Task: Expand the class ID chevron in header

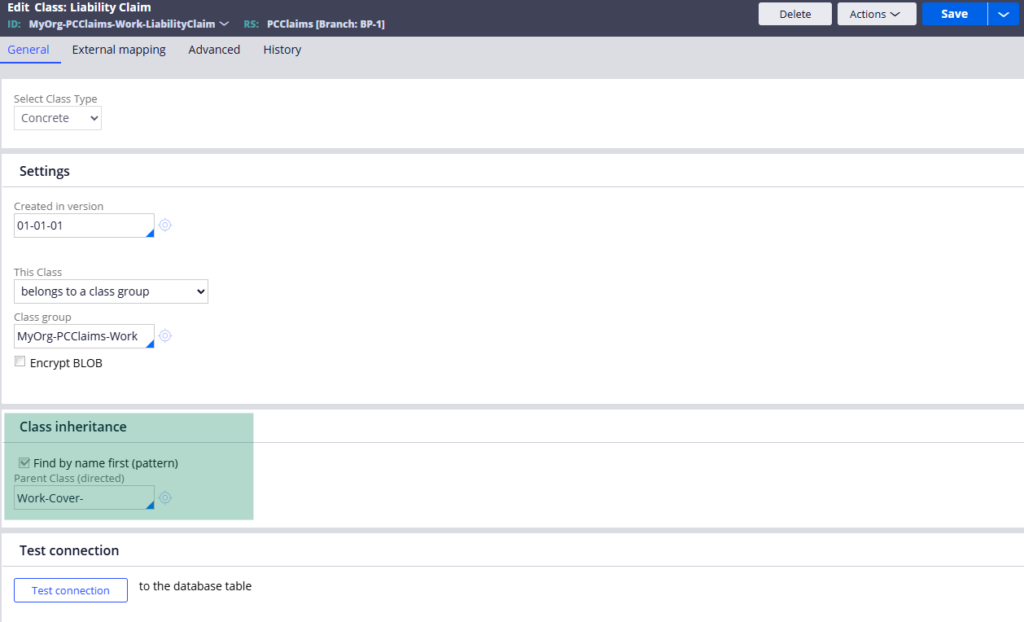Action: [224, 24]
